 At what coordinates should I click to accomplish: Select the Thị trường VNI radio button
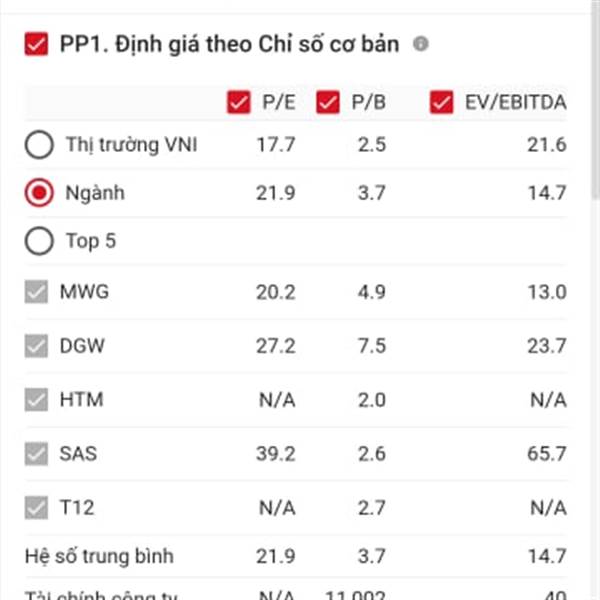pyautogui.click(x=39, y=145)
